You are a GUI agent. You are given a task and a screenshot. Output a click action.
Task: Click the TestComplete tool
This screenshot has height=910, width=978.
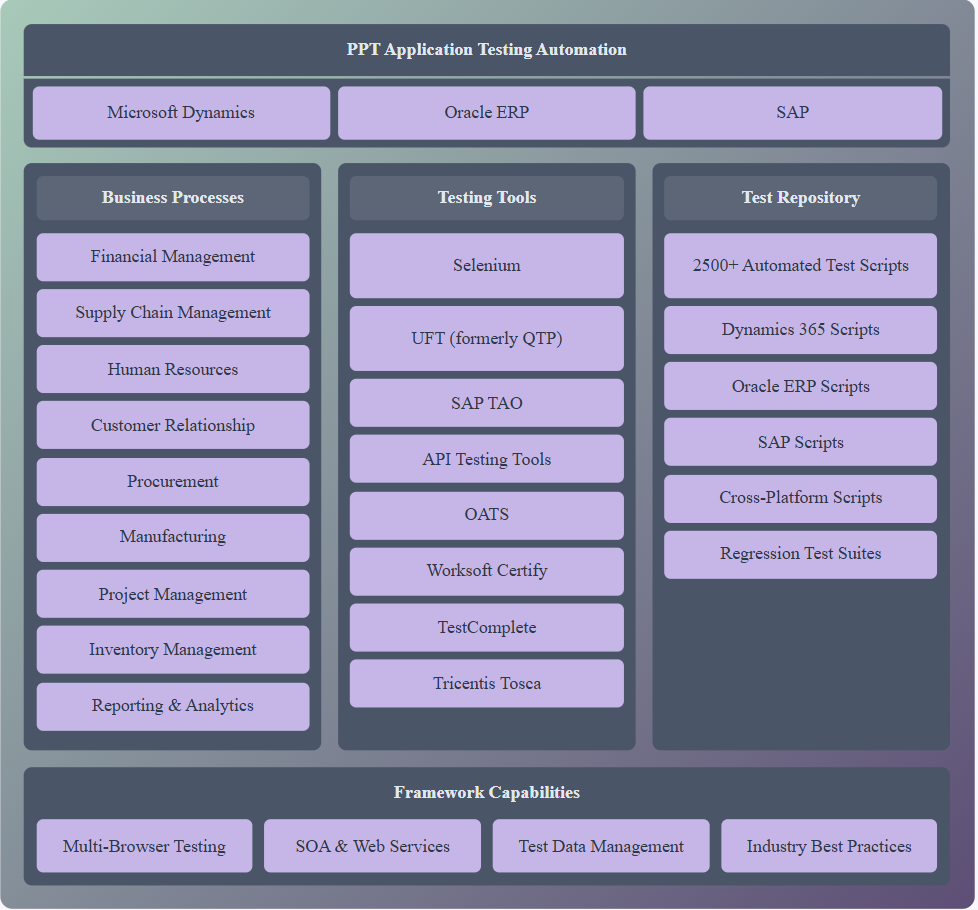click(487, 627)
